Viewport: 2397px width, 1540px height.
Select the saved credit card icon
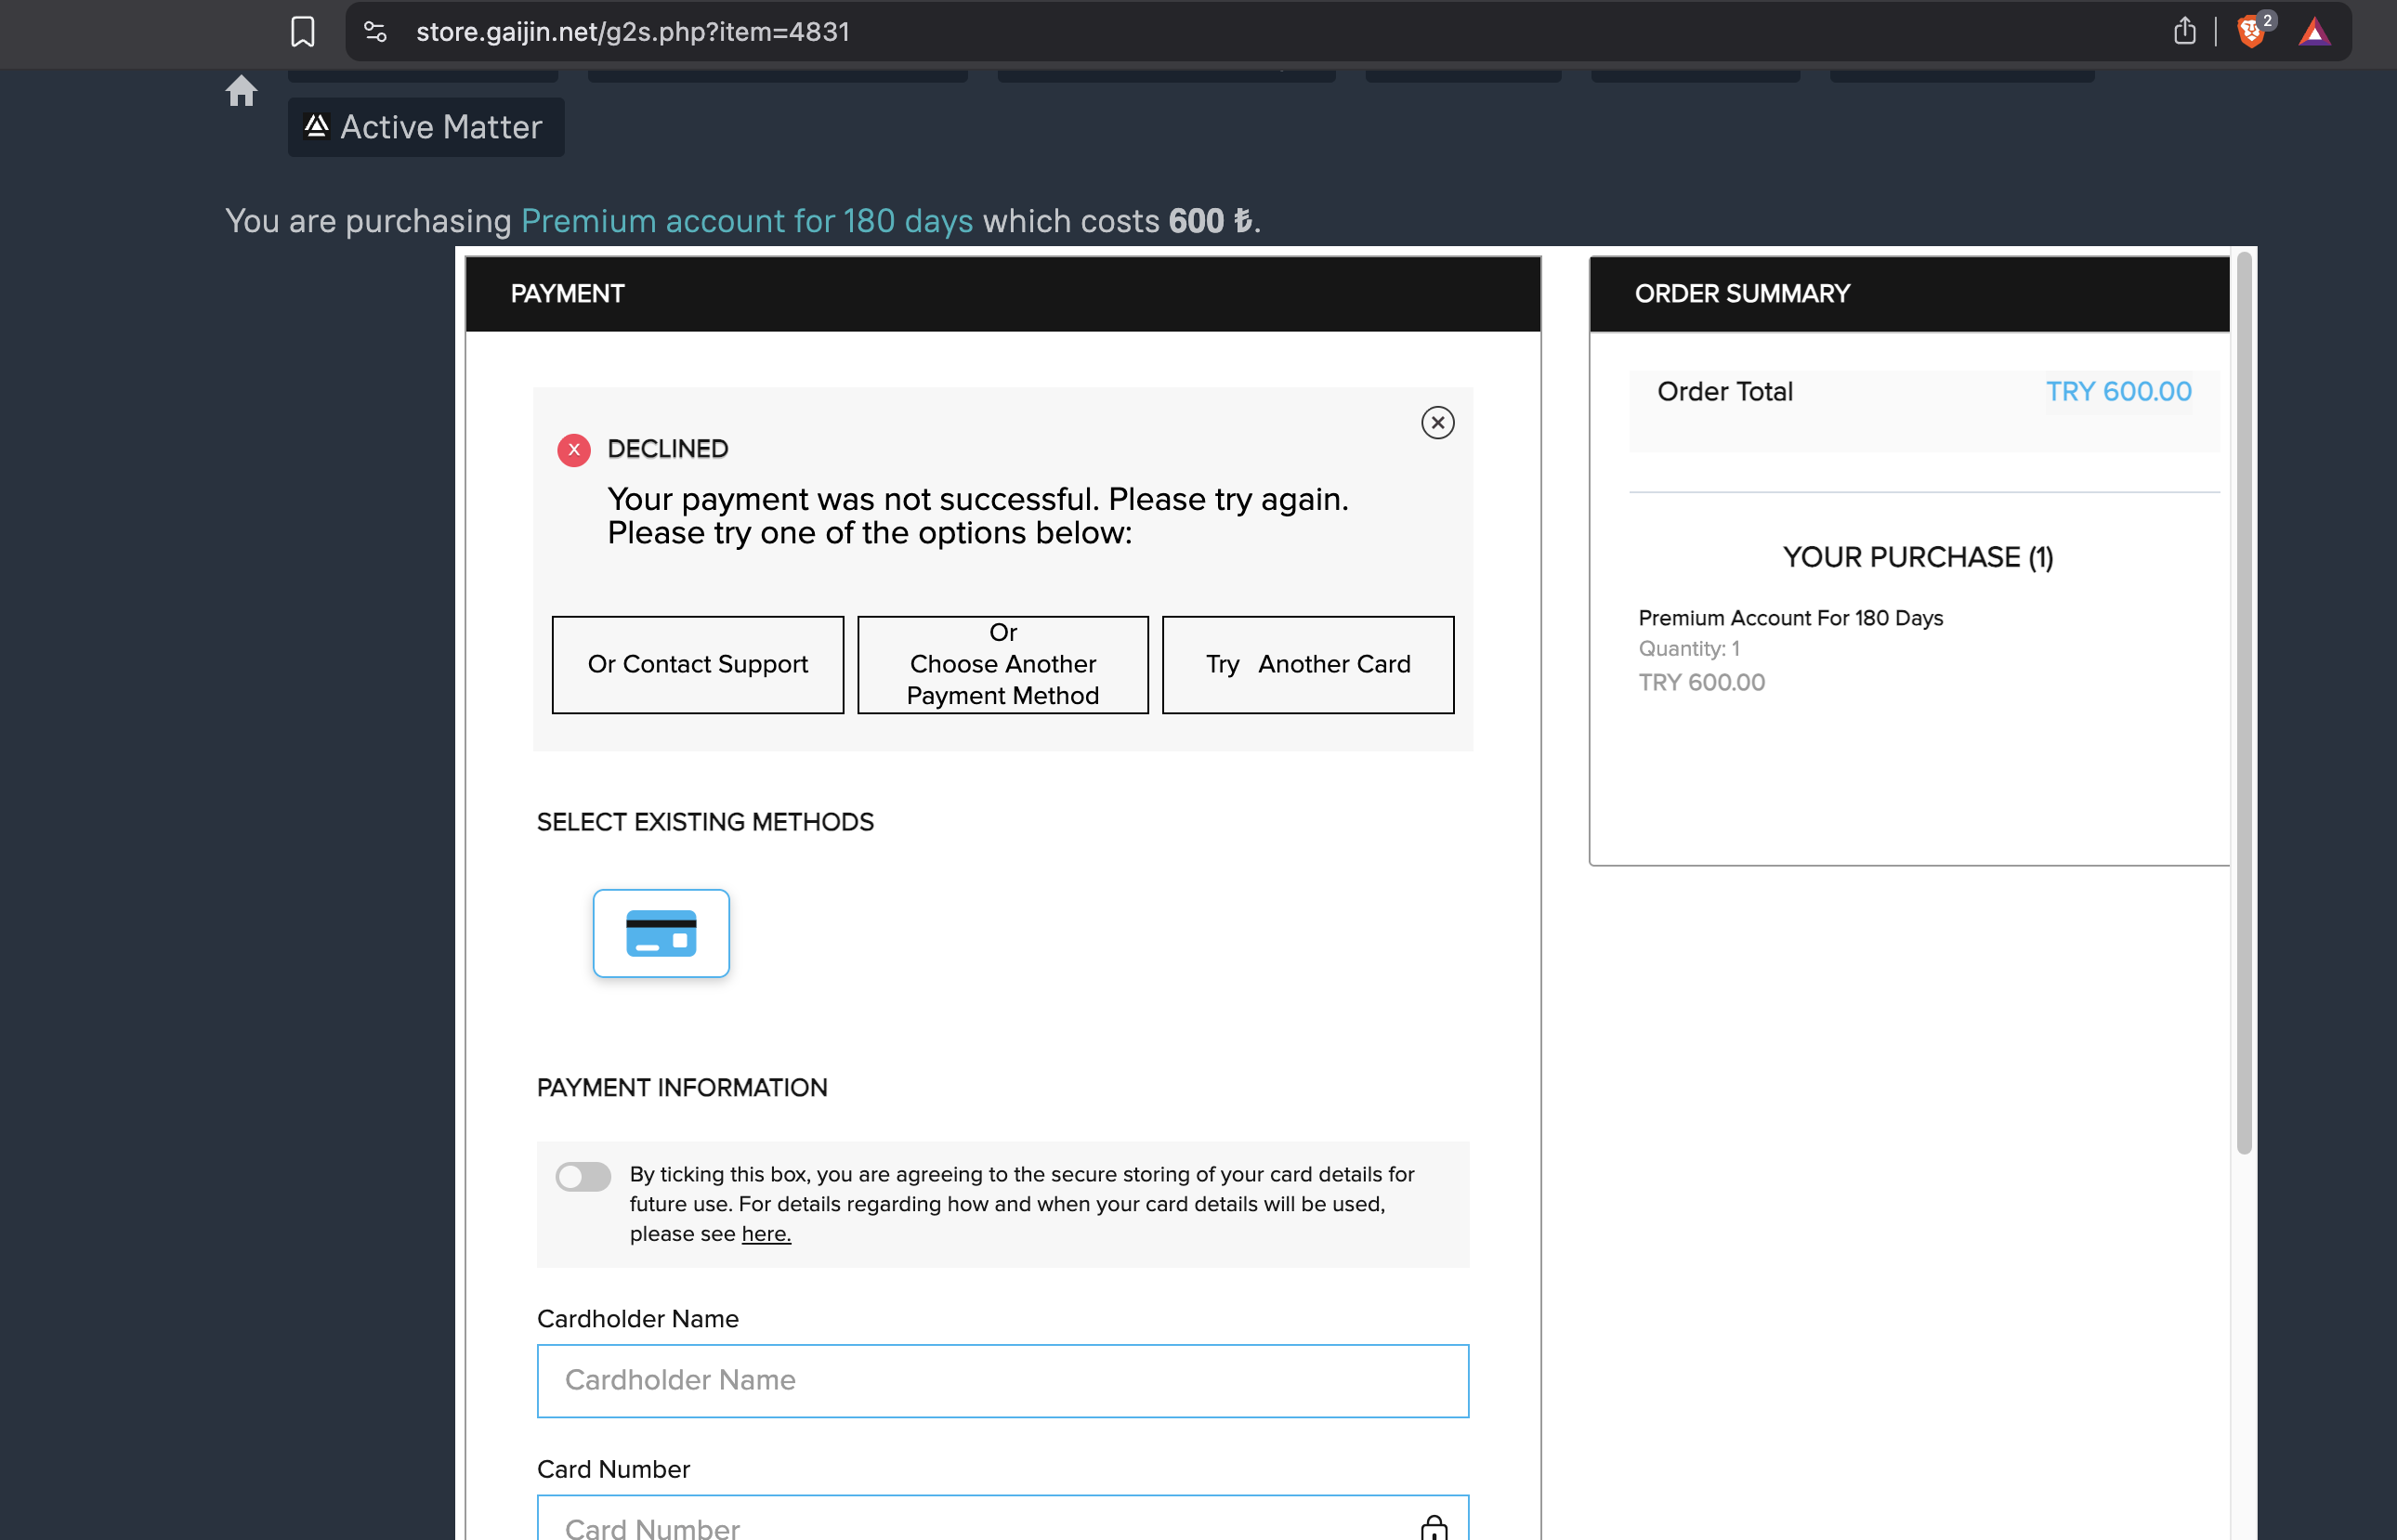661,933
